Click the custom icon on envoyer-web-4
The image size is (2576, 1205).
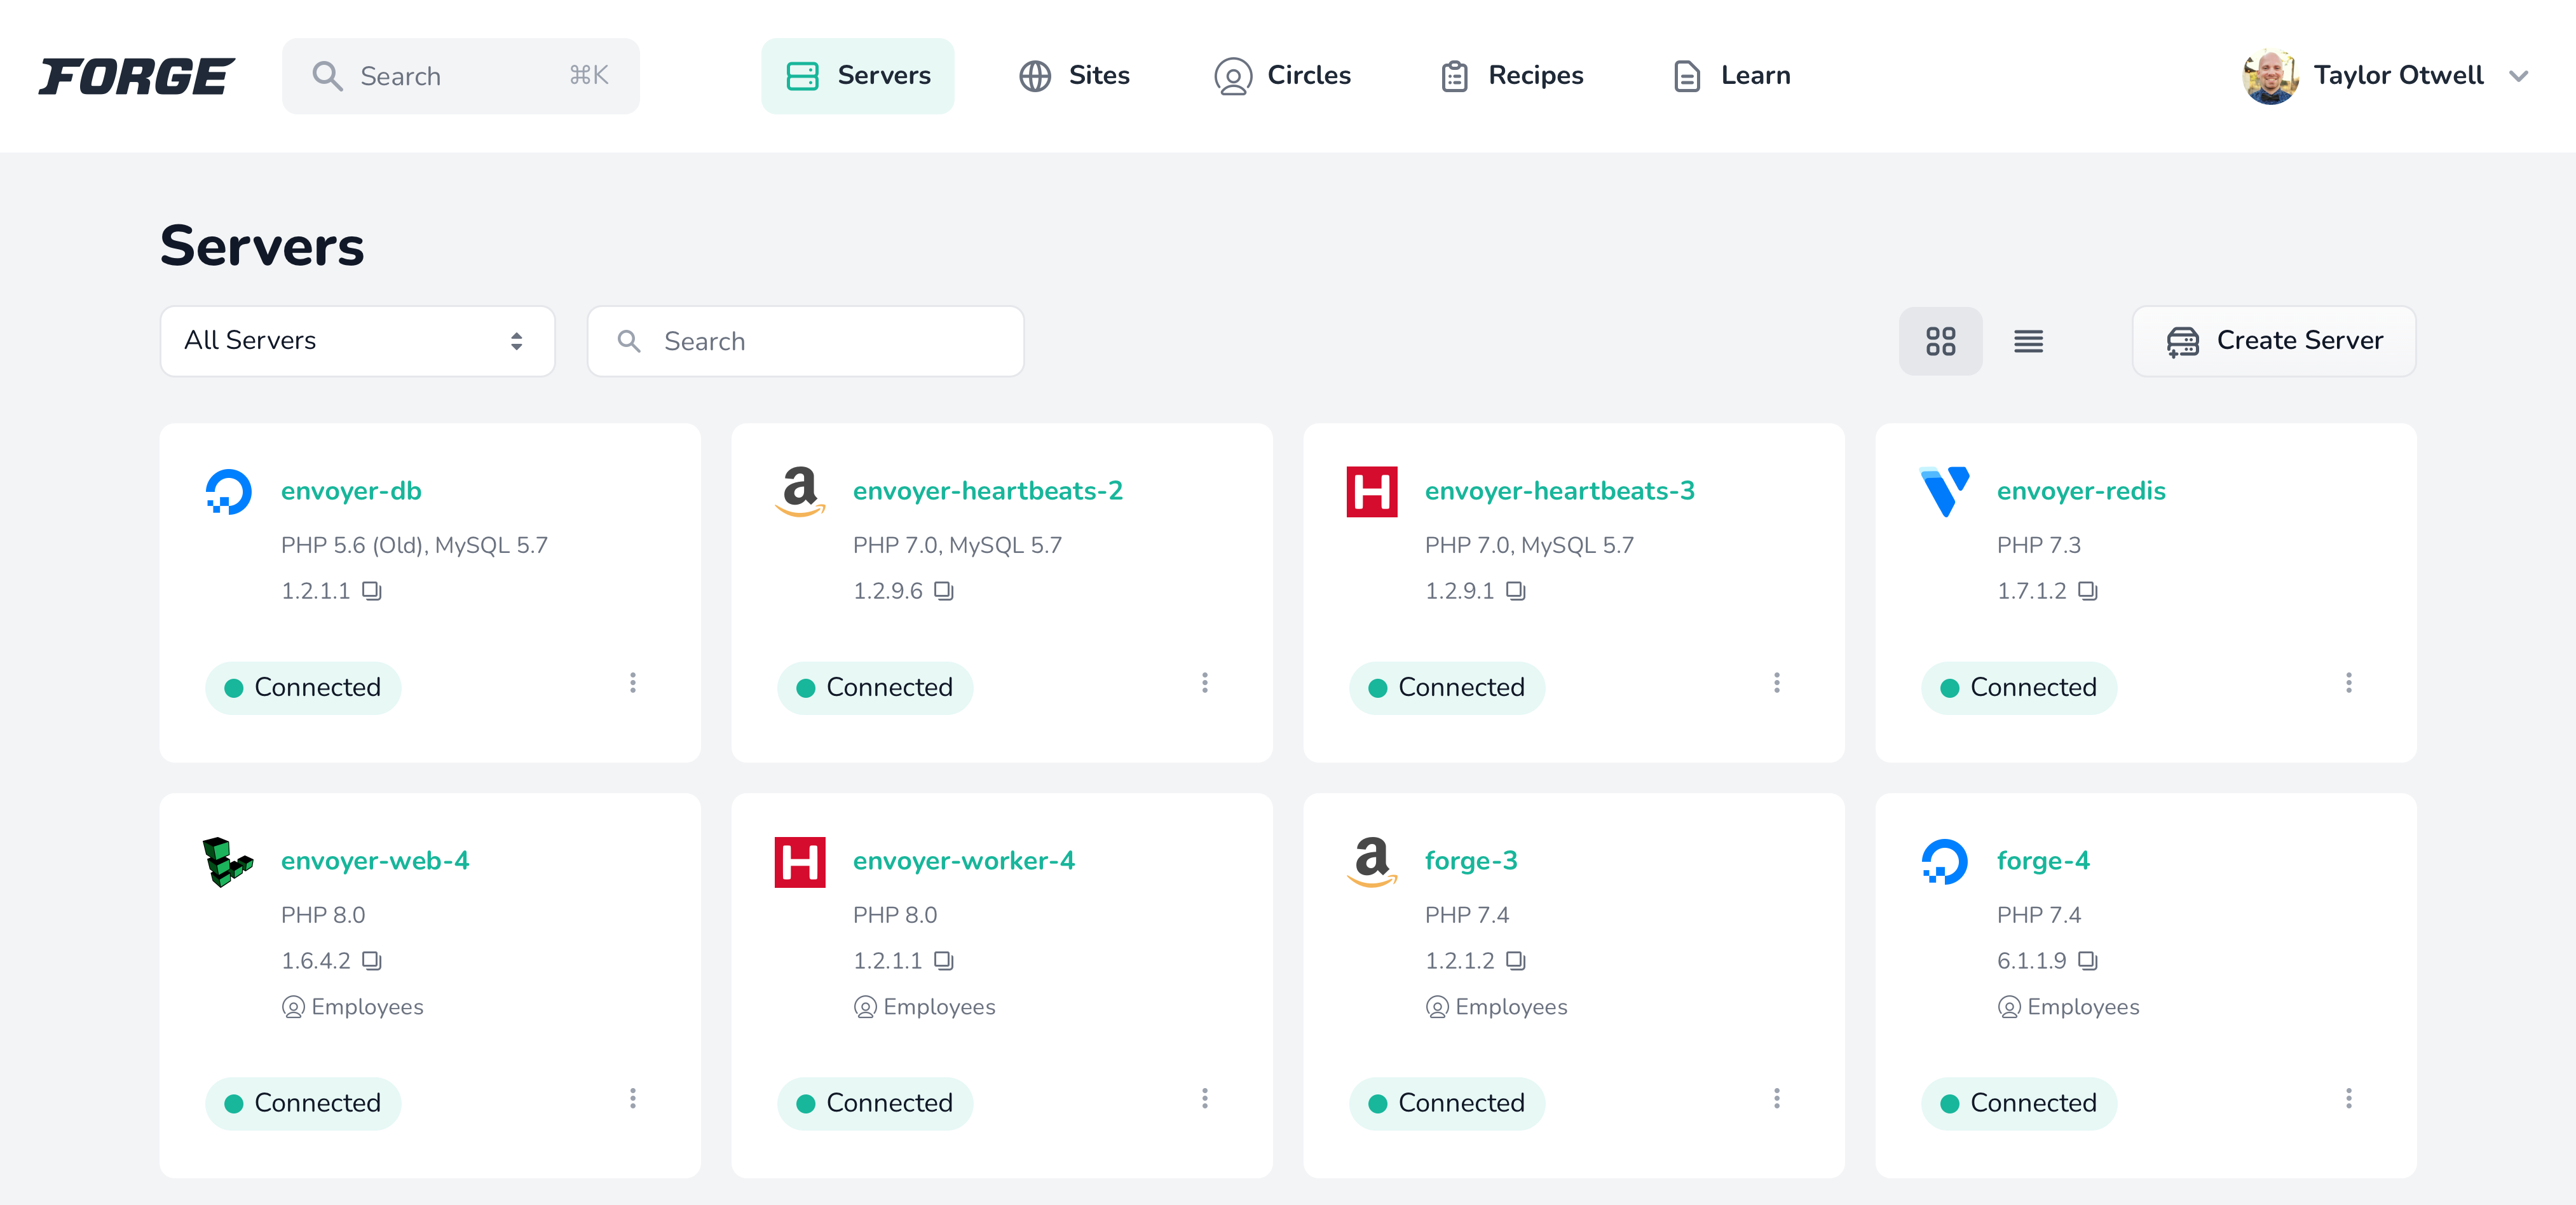pos(228,861)
